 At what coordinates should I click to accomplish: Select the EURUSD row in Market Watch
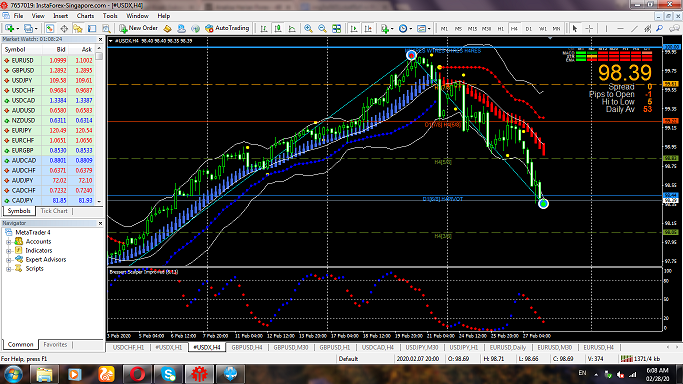pos(48,61)
